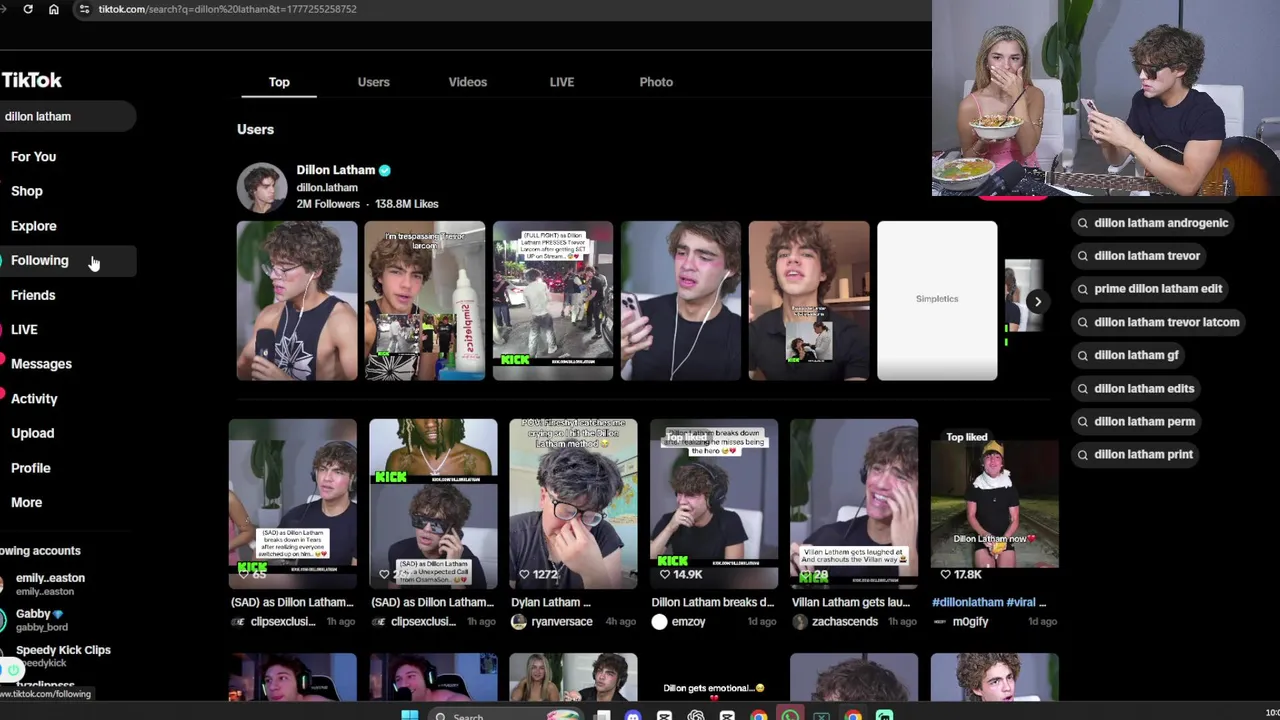Switch to the Photo tab
The height and width of the screenshot is (720, 1280).
tap(656, 82)
